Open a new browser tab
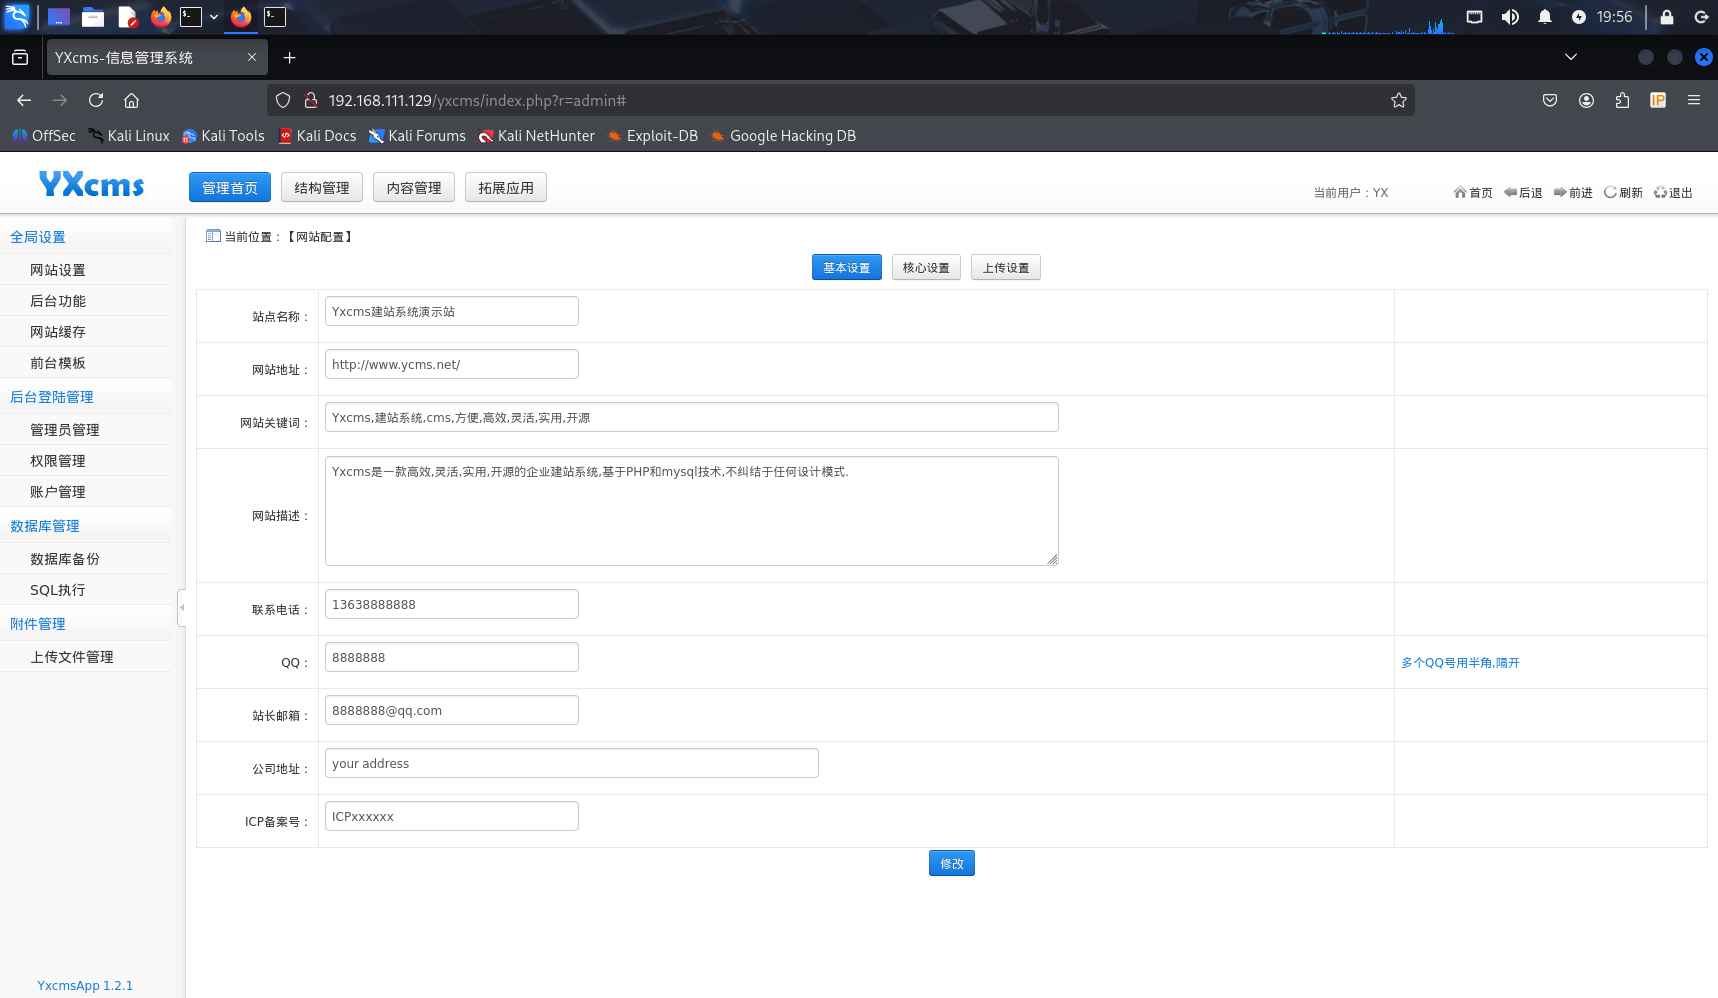Viewport: 1718px width, 998px height. [x=289, y=58]
